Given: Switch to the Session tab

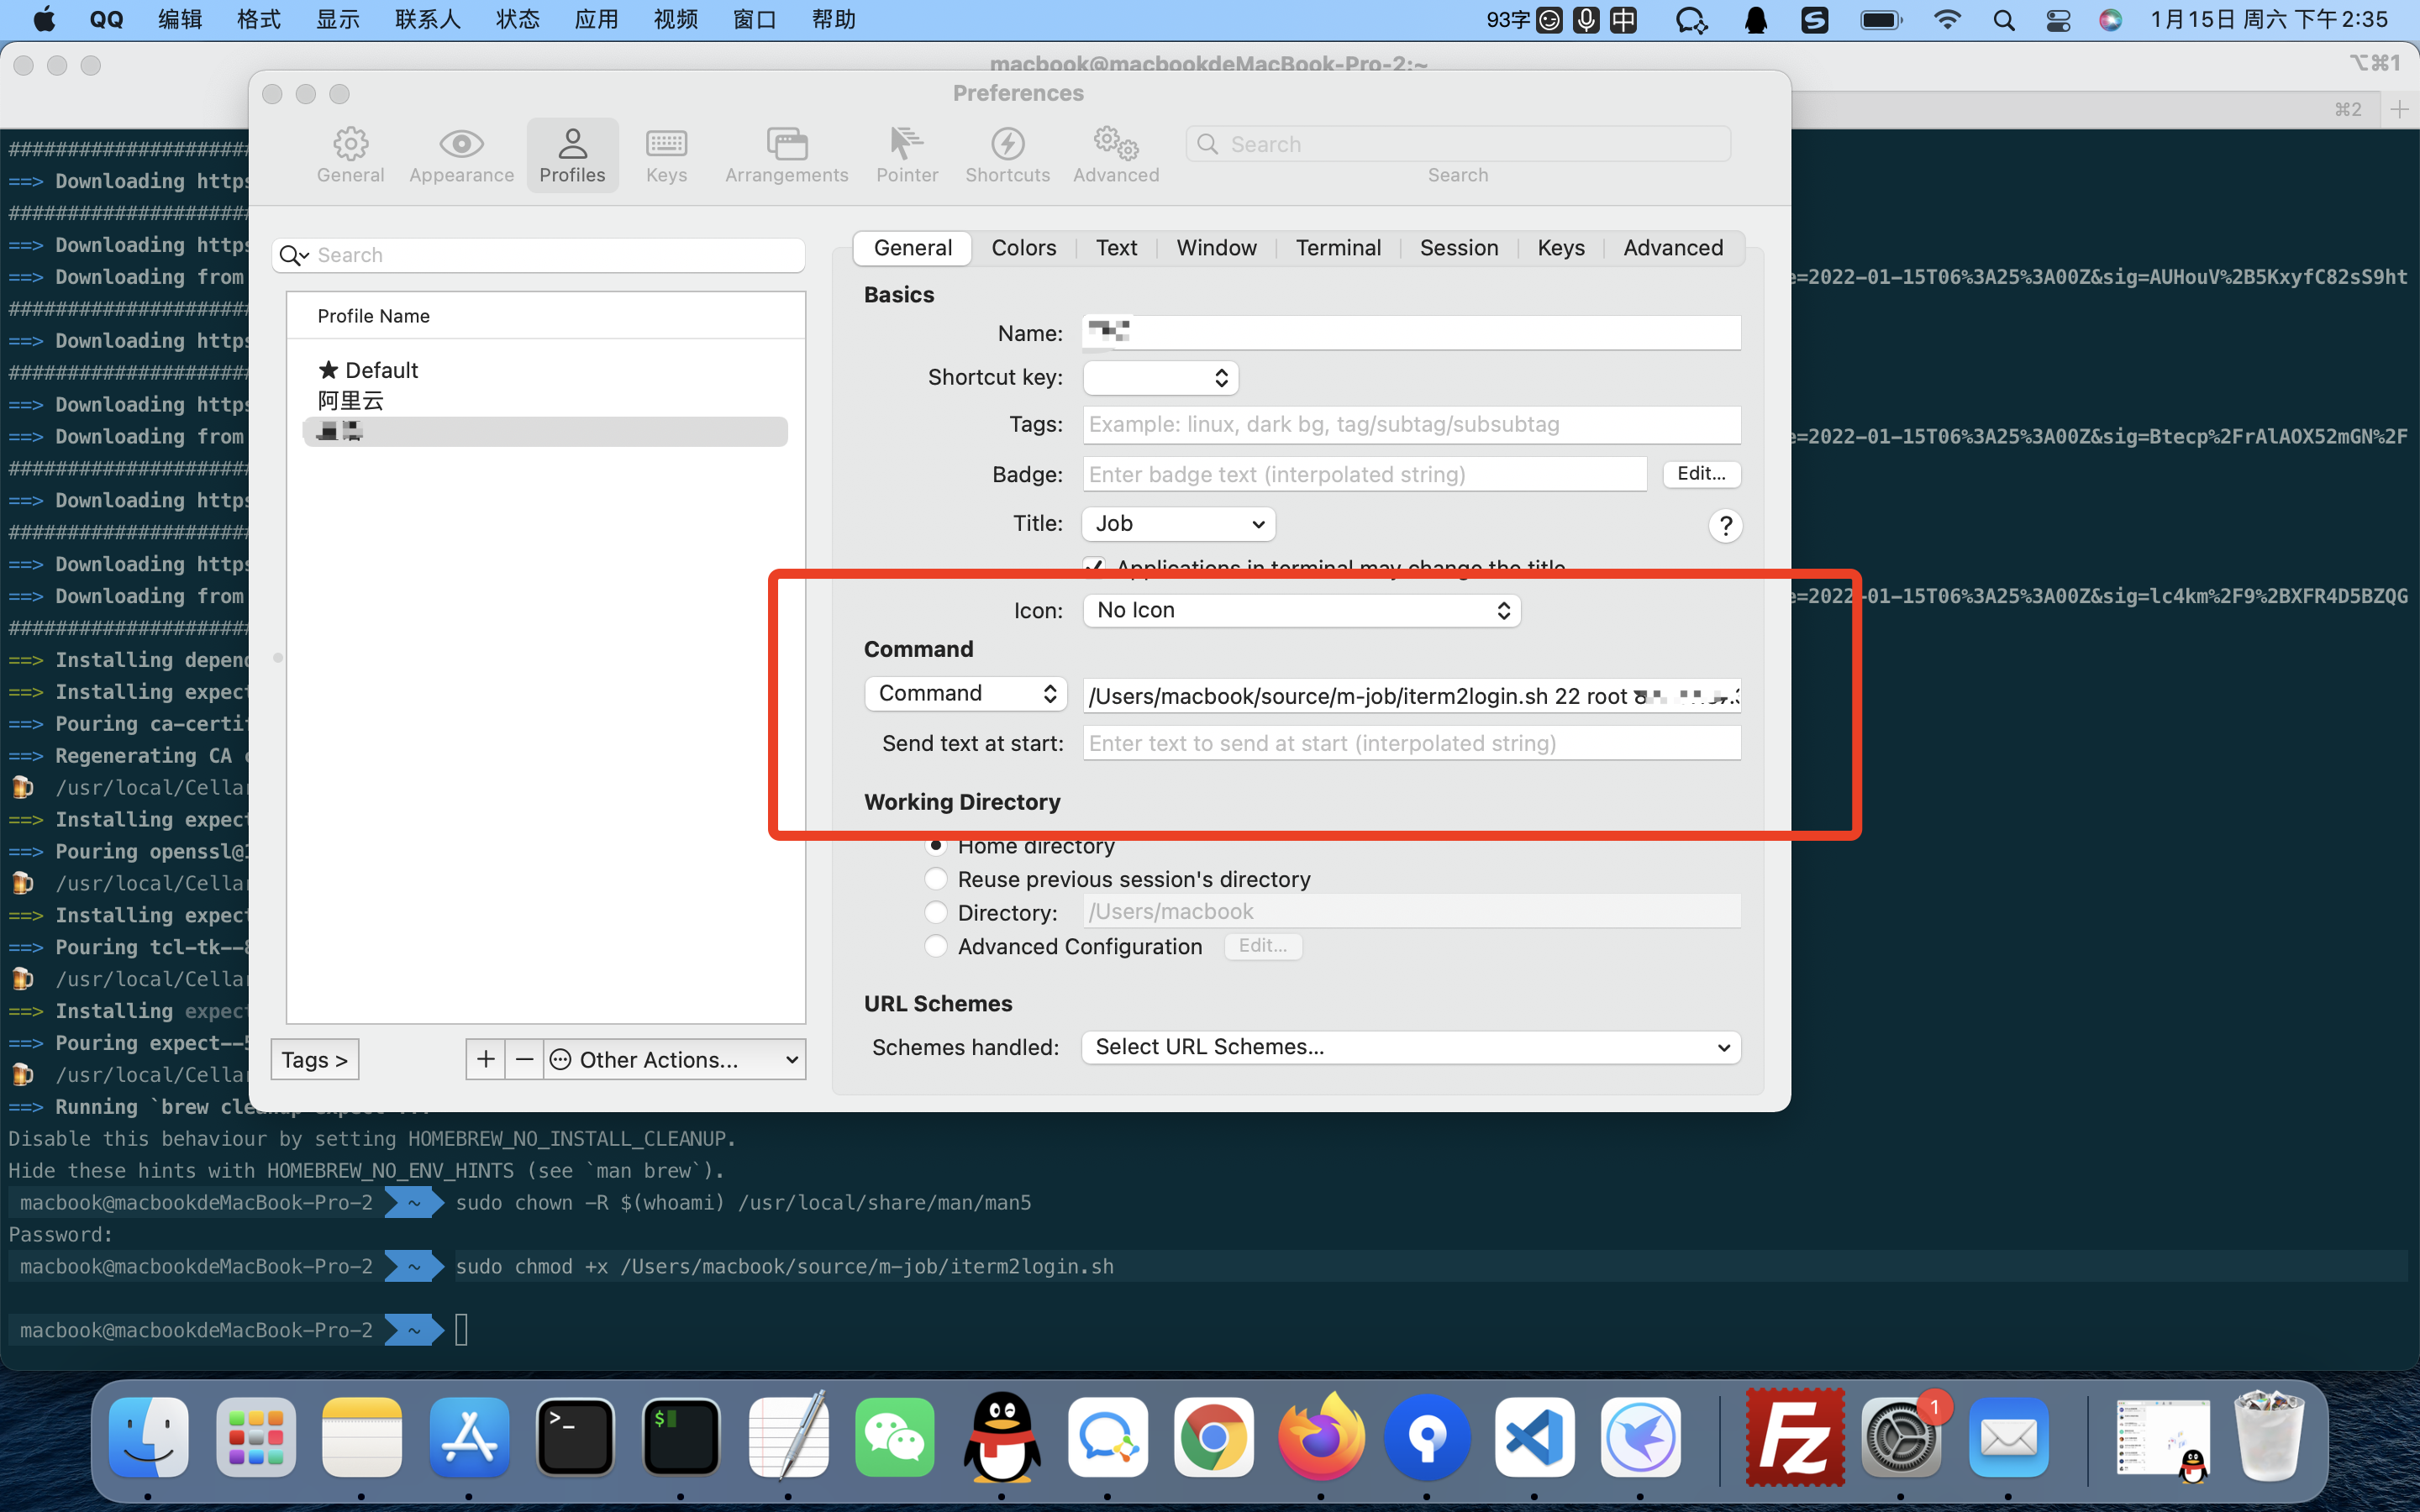Looking at the screenshot, I should 1458,248.
